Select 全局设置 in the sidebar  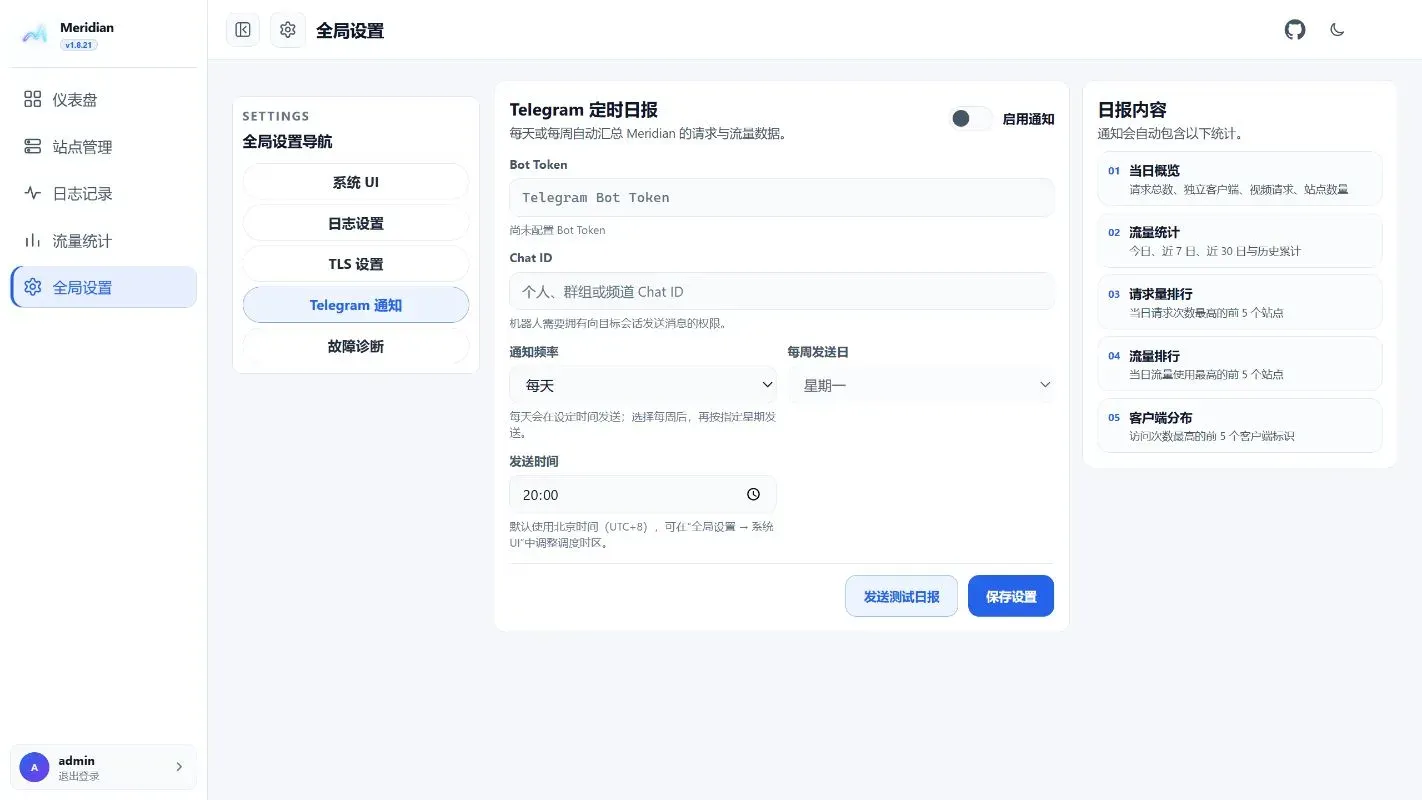click(104, 288)
